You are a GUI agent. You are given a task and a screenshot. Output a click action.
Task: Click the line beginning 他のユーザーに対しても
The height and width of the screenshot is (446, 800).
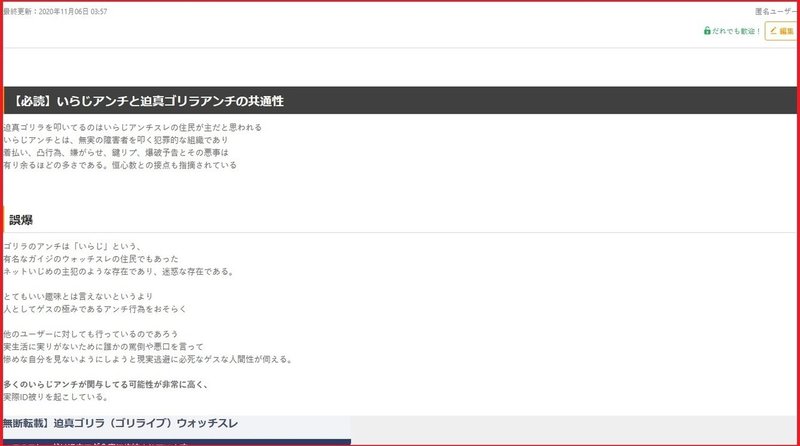pyautogui.click(x=91, y=334)
